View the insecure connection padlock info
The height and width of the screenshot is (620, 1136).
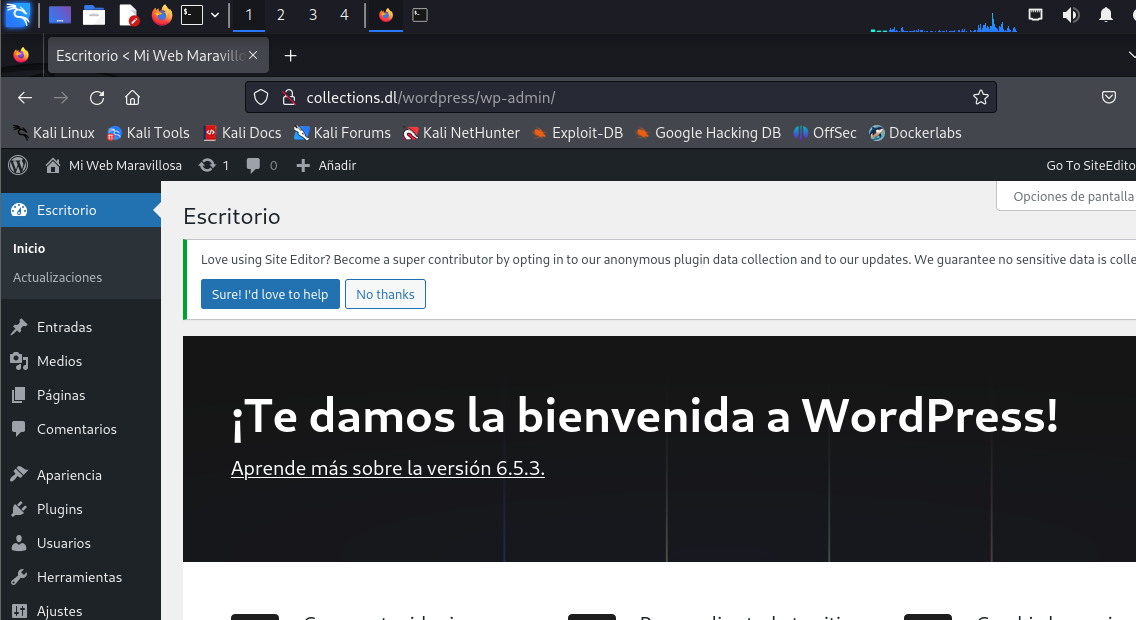pos(288,98)
